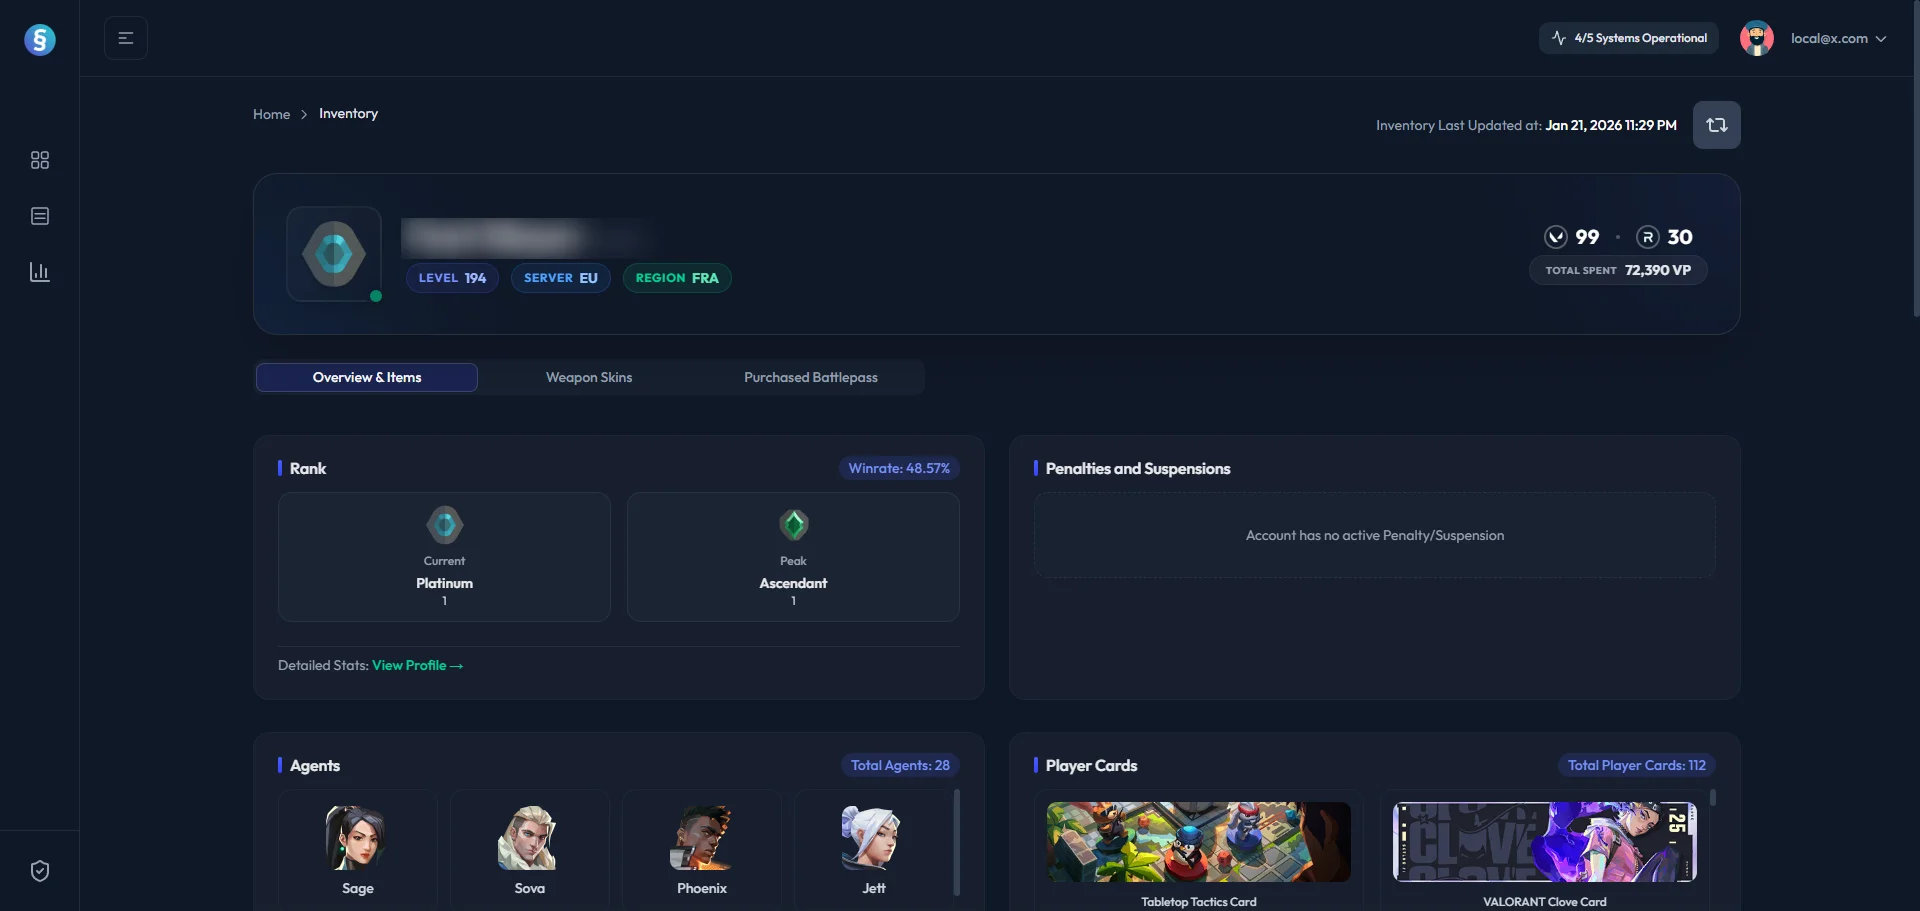
Task: Click the shield security icon at sidebar bottom
Action: (x=39, y=870)
